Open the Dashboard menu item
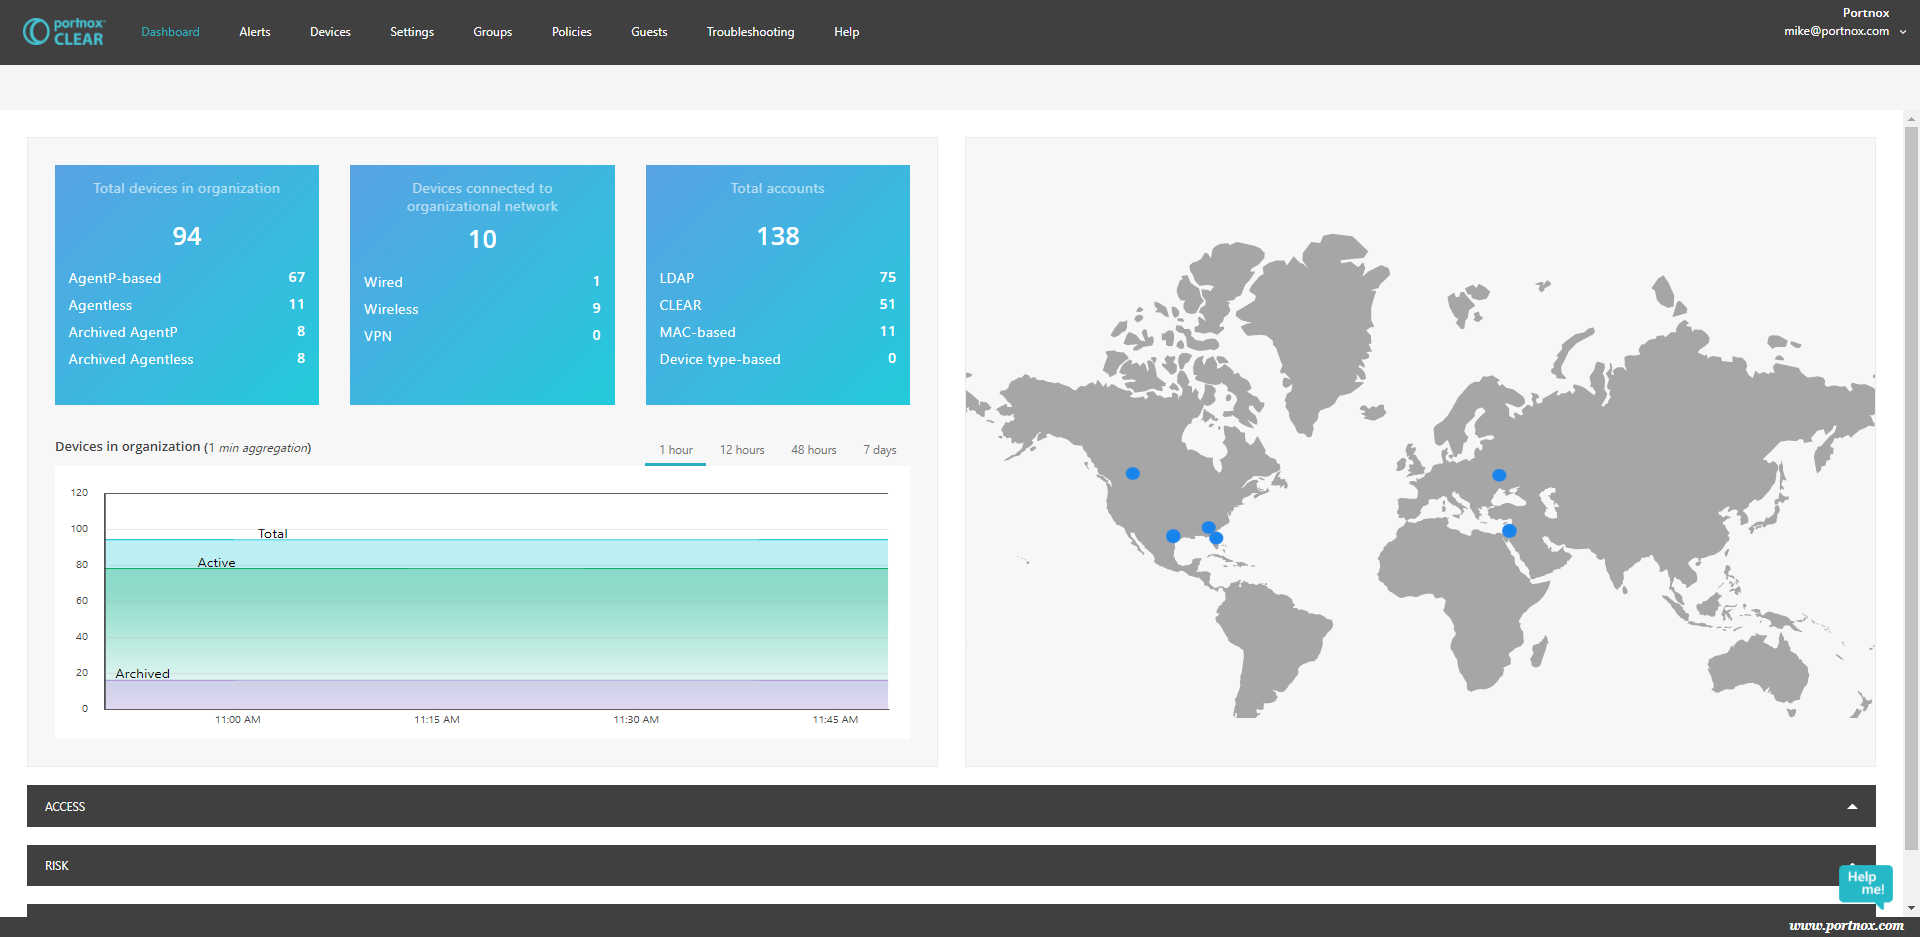 click(x=170, y=32)
